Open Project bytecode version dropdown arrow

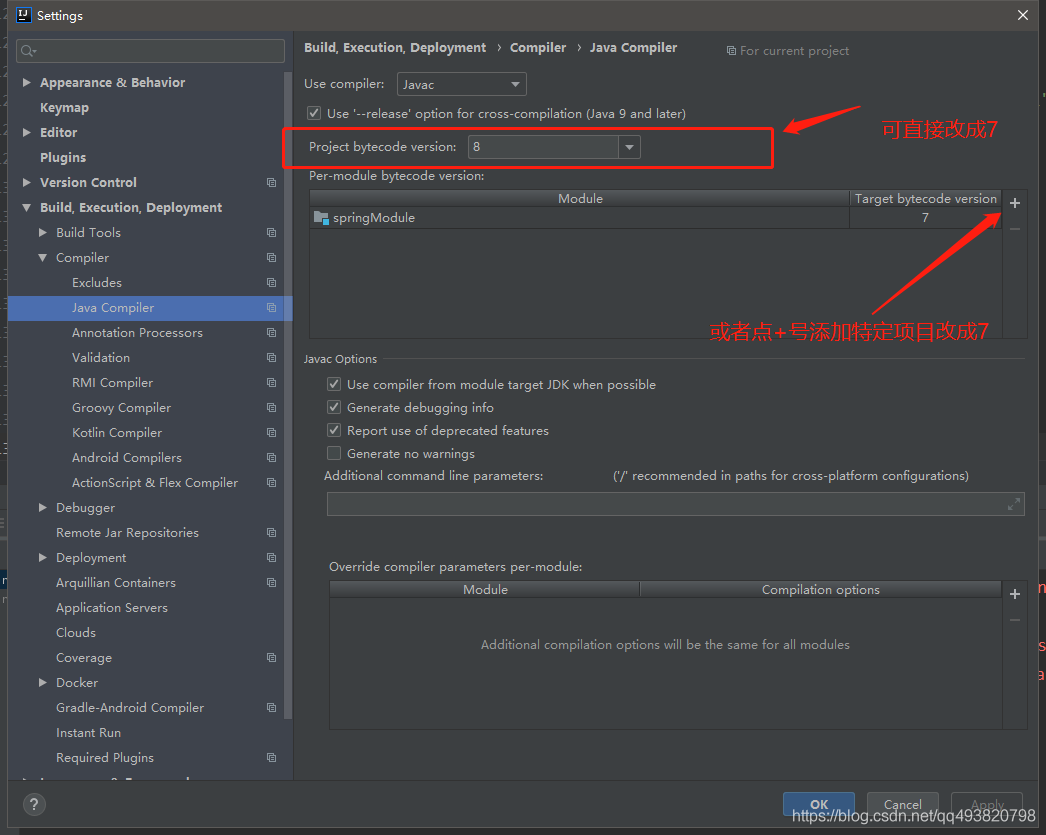(629, 147)
